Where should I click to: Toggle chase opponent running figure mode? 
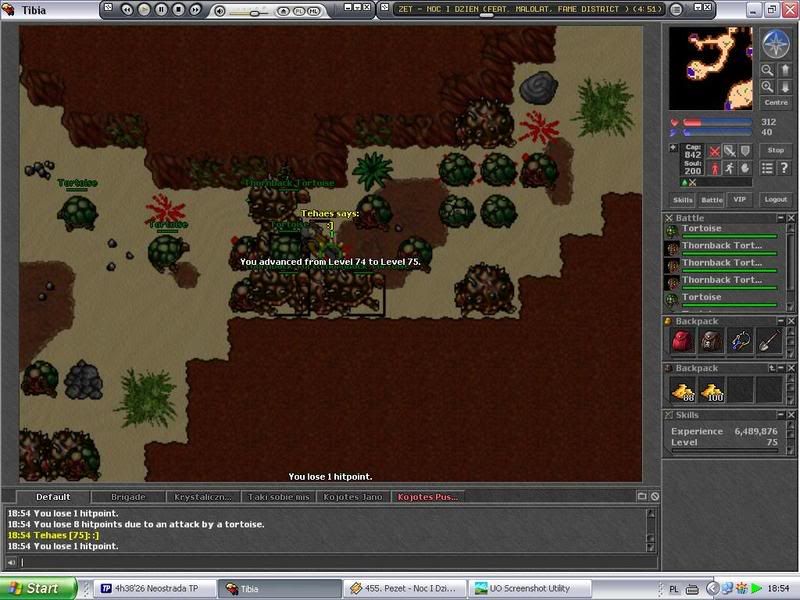pyautogui.click(x=730, y=168)
